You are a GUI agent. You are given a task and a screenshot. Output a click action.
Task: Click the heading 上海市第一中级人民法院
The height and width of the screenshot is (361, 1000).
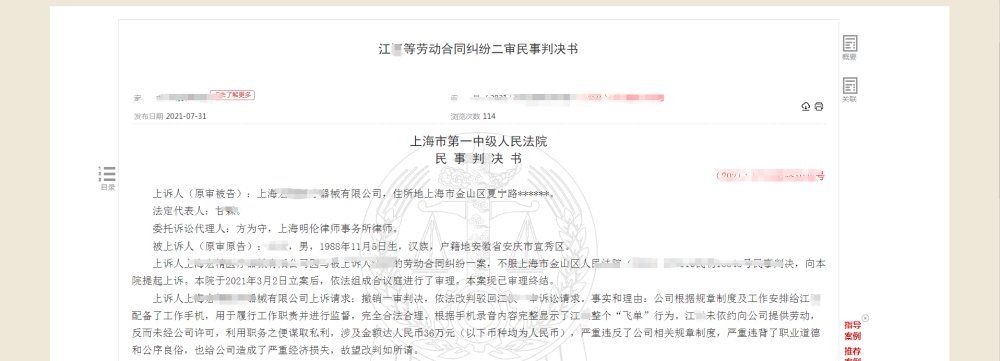point(478,142)
